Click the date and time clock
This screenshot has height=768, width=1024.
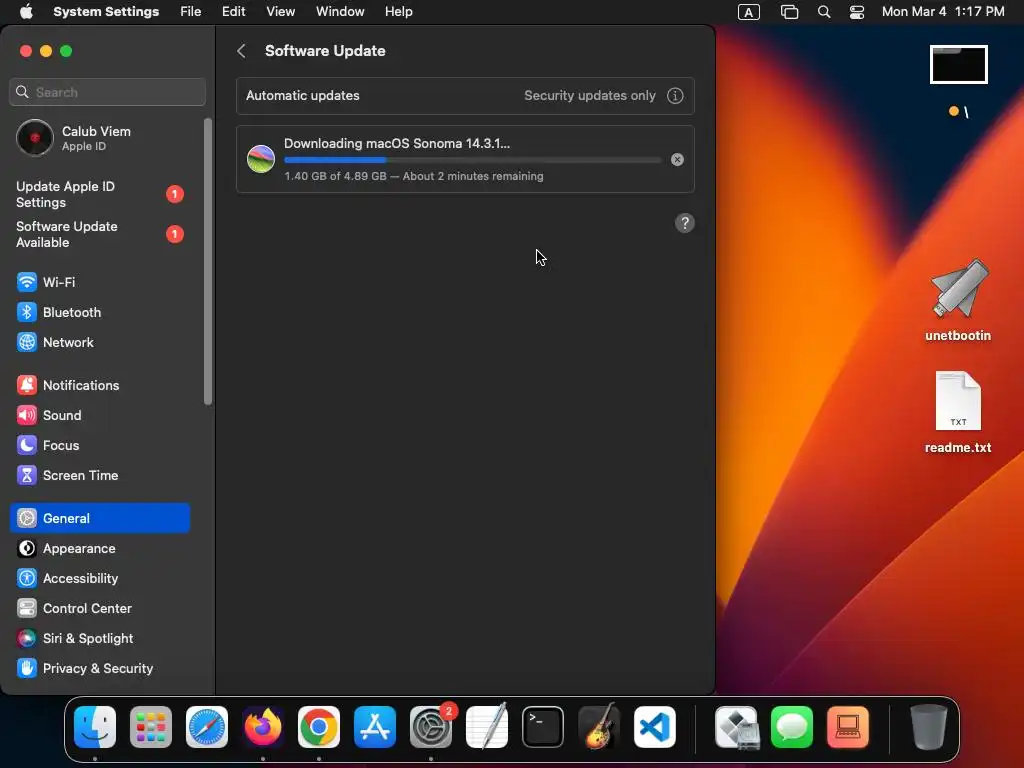point(943,12)
